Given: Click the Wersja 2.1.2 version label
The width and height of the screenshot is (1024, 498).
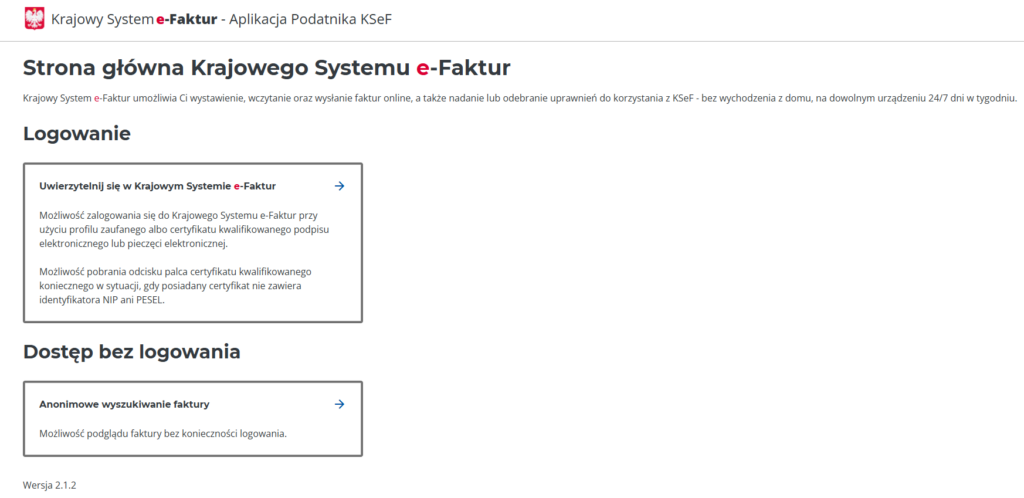Looking at the screenshot, I should 50,485.
